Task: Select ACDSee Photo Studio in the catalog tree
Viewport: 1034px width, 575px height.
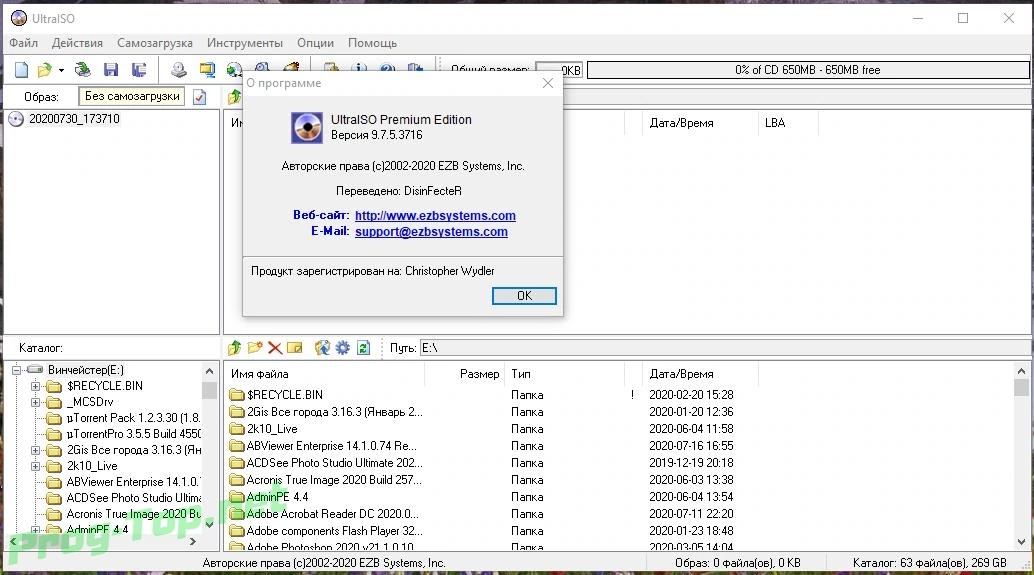Action: (133, 498)
